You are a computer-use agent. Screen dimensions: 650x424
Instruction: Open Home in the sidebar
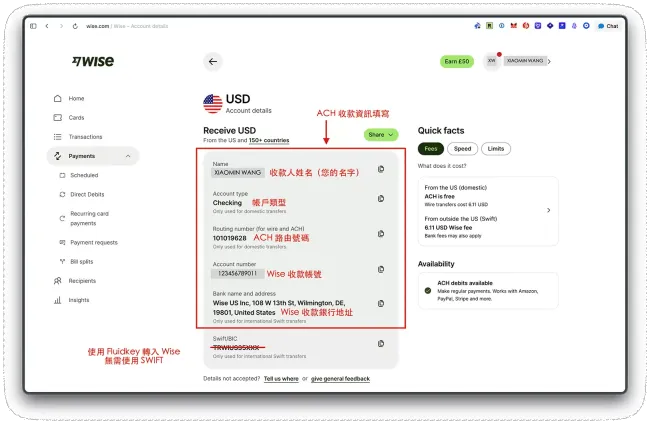[76, 99]
